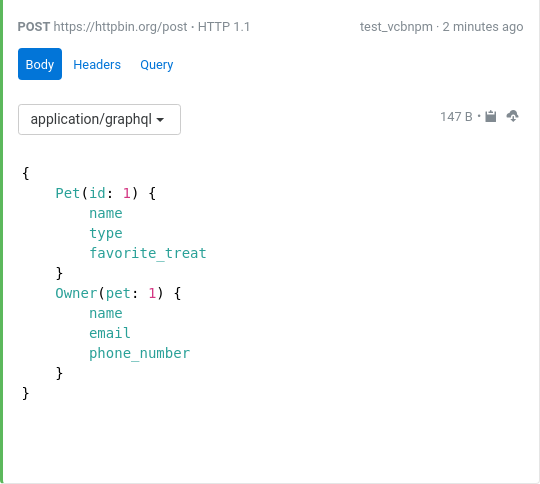Click the 2 minutes ago timestamp

coord(483,27)
